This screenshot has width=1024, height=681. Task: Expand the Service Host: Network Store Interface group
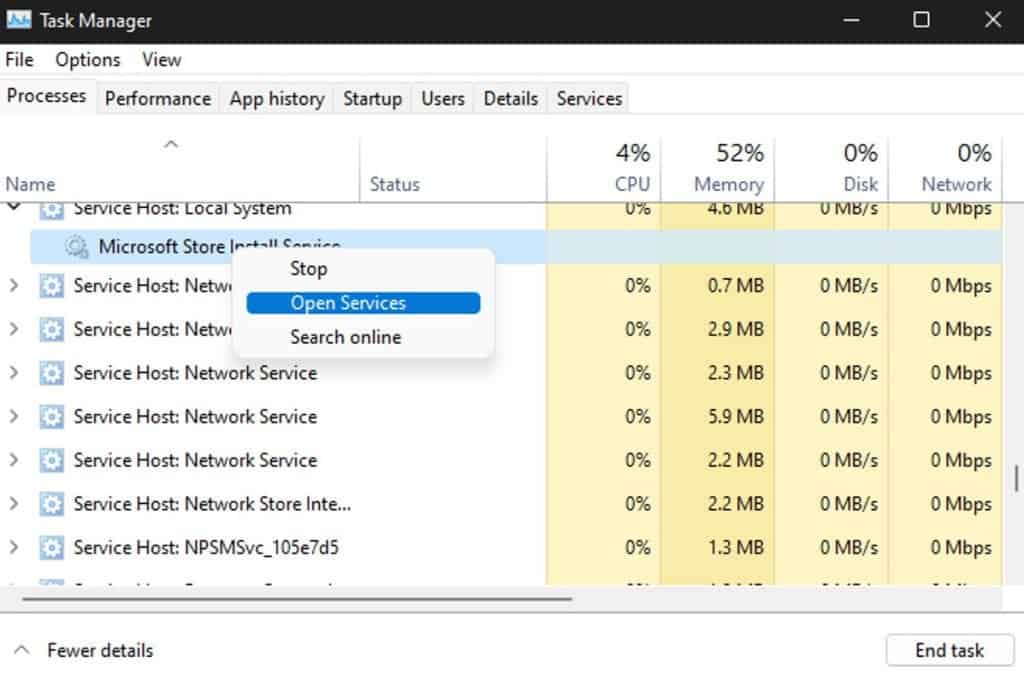click(14, 504)
